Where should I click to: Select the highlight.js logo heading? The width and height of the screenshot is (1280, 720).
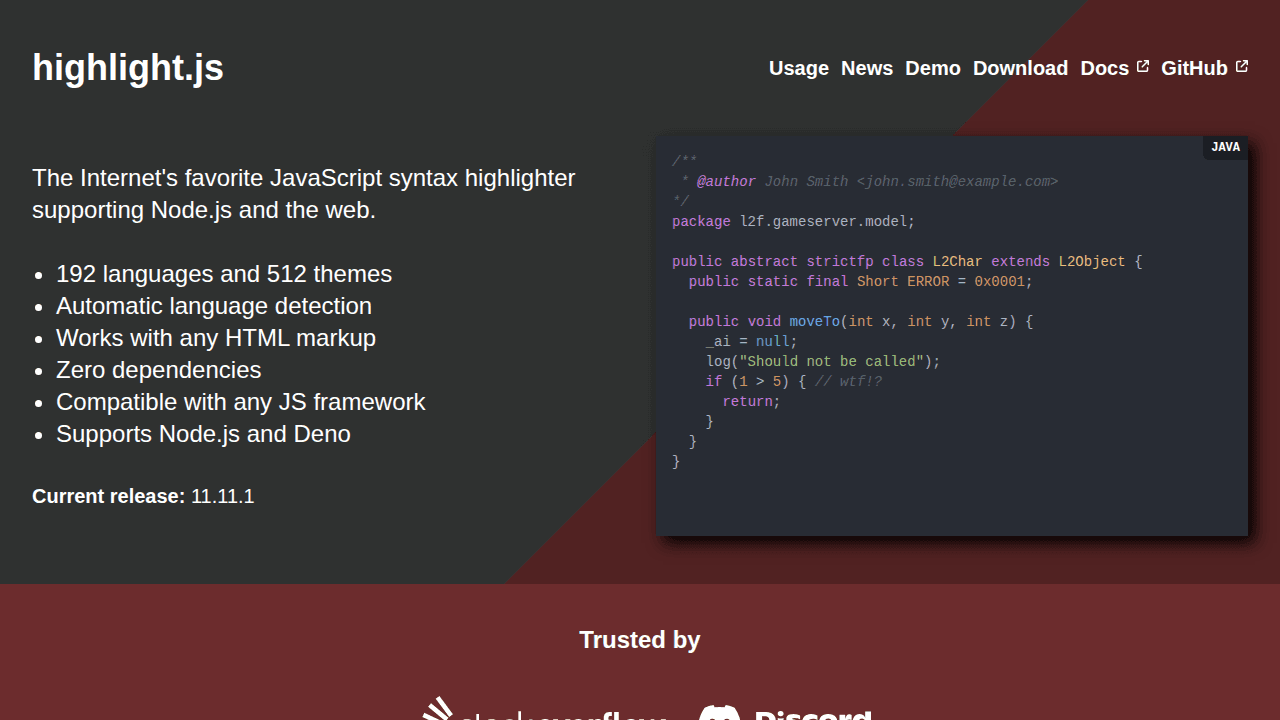(127, 67)
